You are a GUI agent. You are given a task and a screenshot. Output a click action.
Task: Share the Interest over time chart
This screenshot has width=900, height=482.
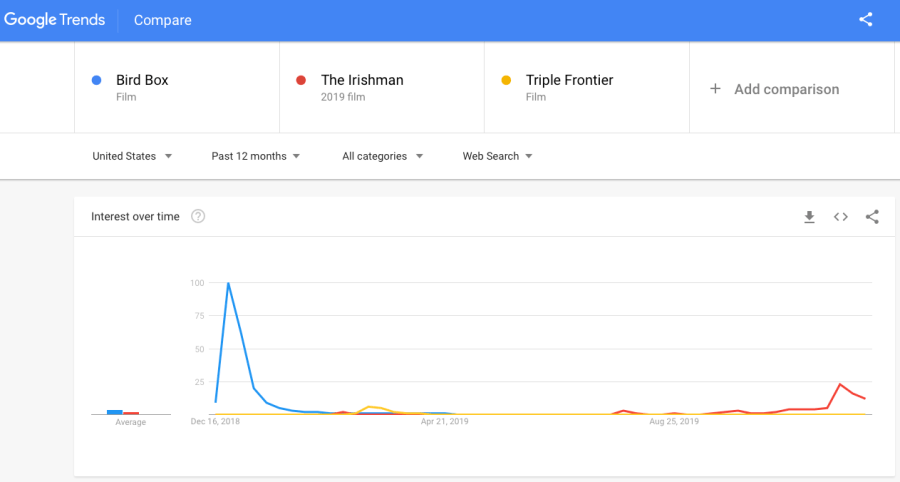872,217
